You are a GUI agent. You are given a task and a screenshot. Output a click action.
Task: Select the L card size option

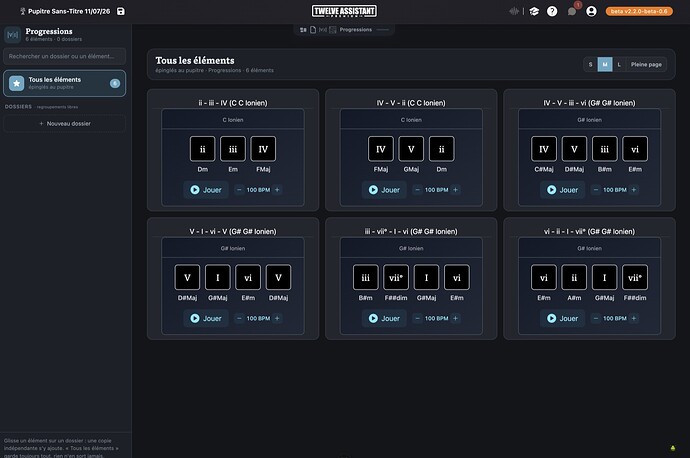click(x=619, y=65)
